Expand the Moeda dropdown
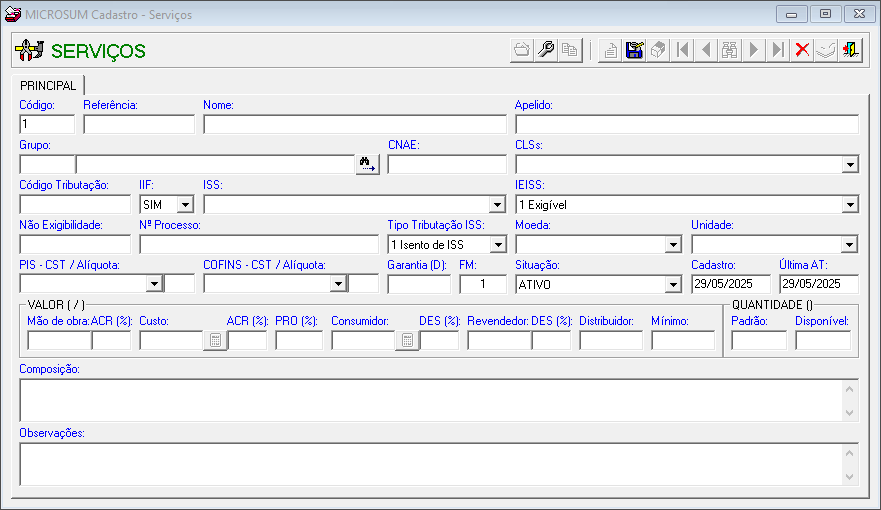 (x=672, y=244)
